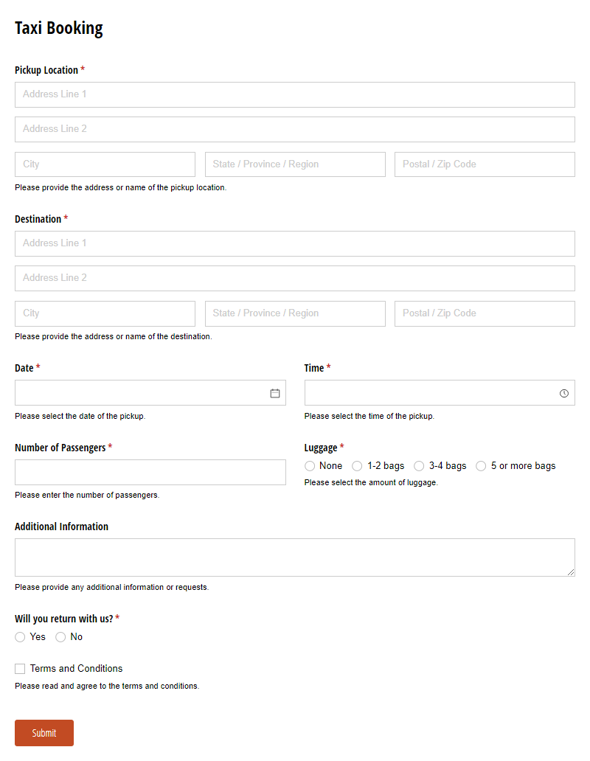Click the Destination State / Province / Region field
590x761 pixels.
tap(295, 314)
